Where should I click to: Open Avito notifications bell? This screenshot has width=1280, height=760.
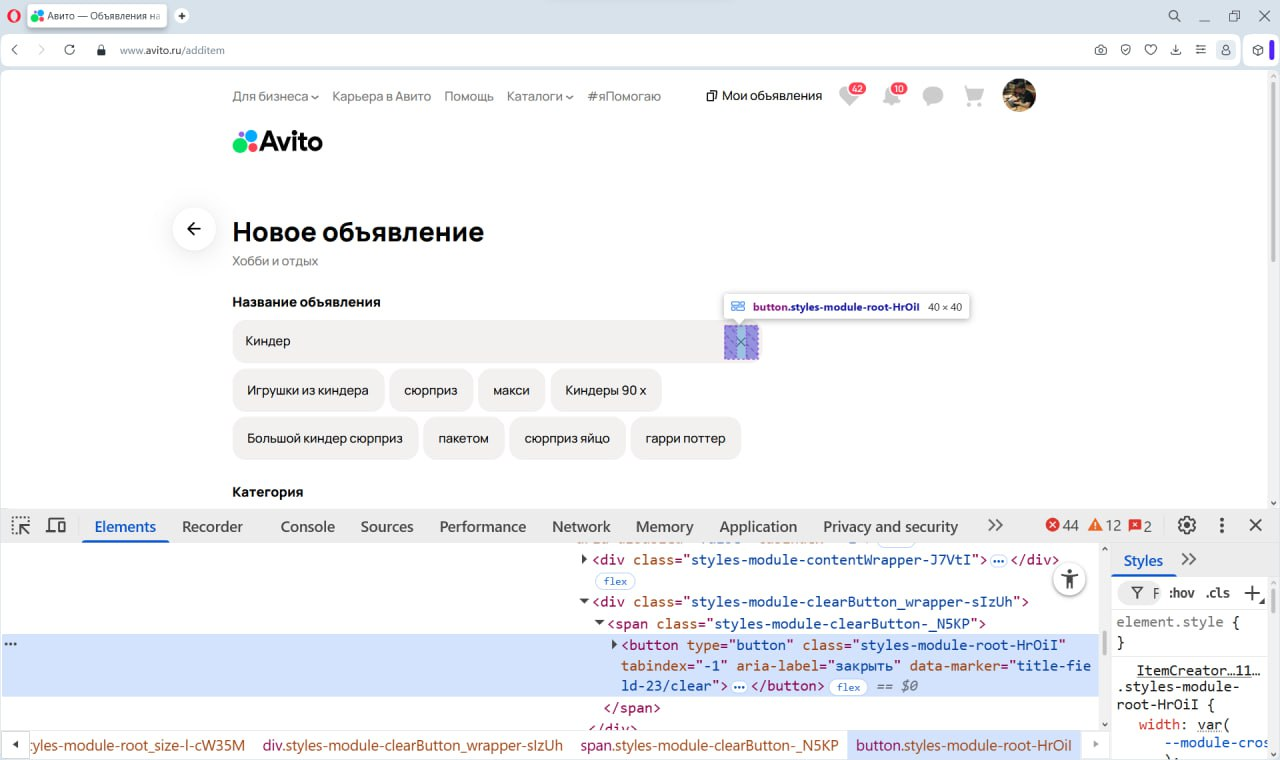(x=891, y=95)
